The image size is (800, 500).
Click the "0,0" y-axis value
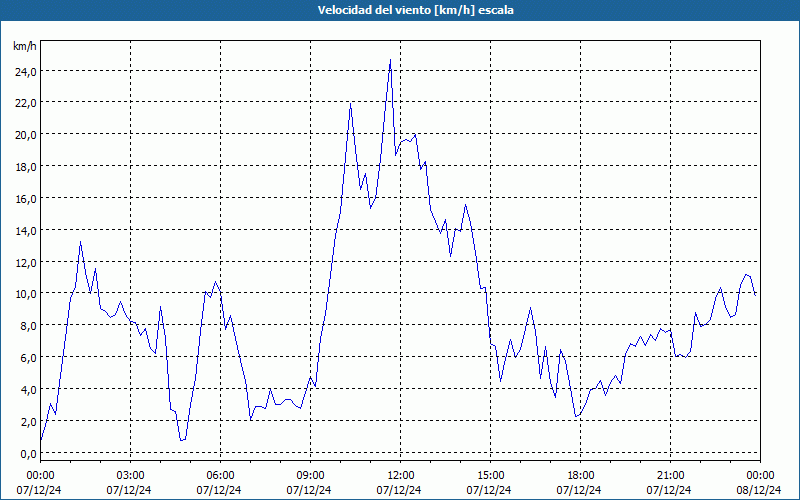[28, 454]
